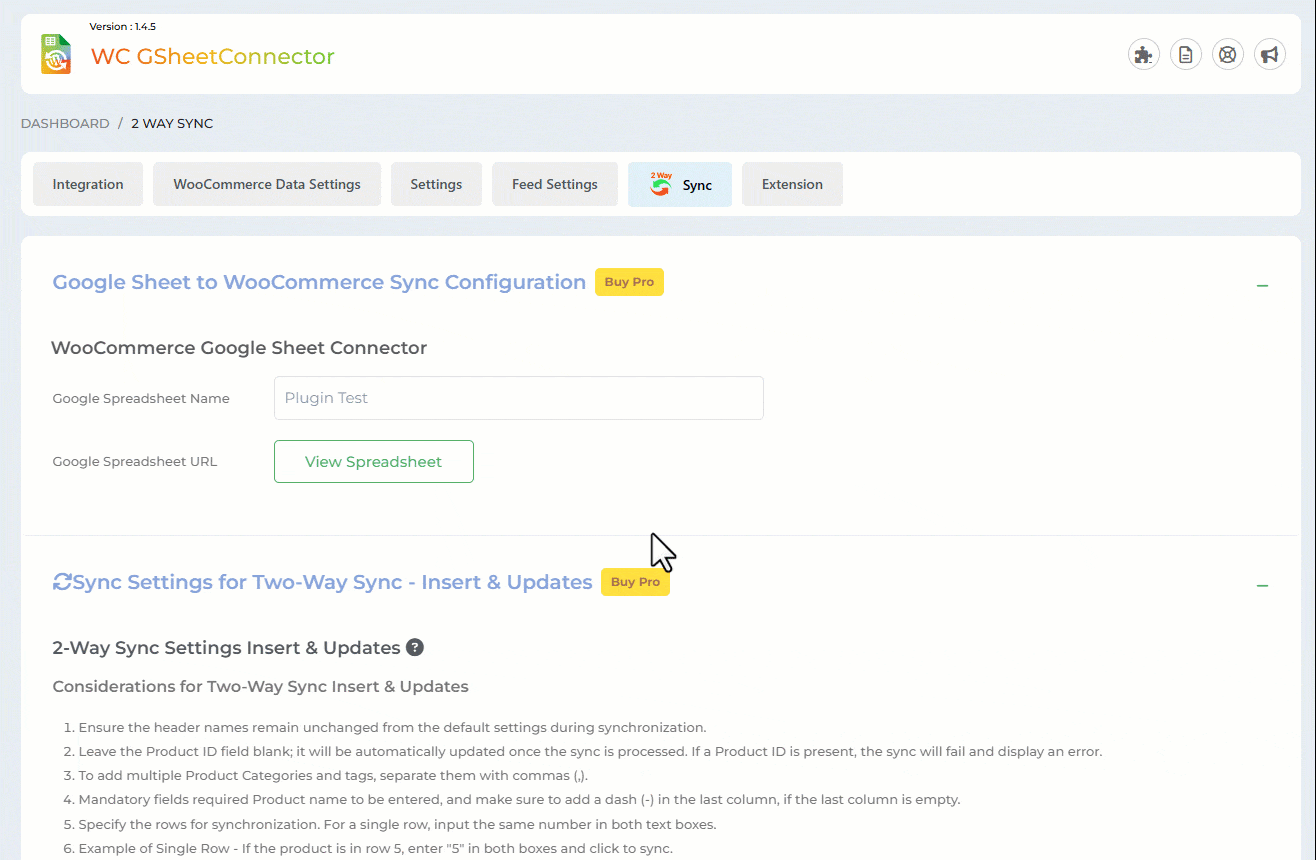Image resolution: width=1316 pixels, height=860 pixels.
Task: Click the help question mark icon
Action: coord(414,648)
